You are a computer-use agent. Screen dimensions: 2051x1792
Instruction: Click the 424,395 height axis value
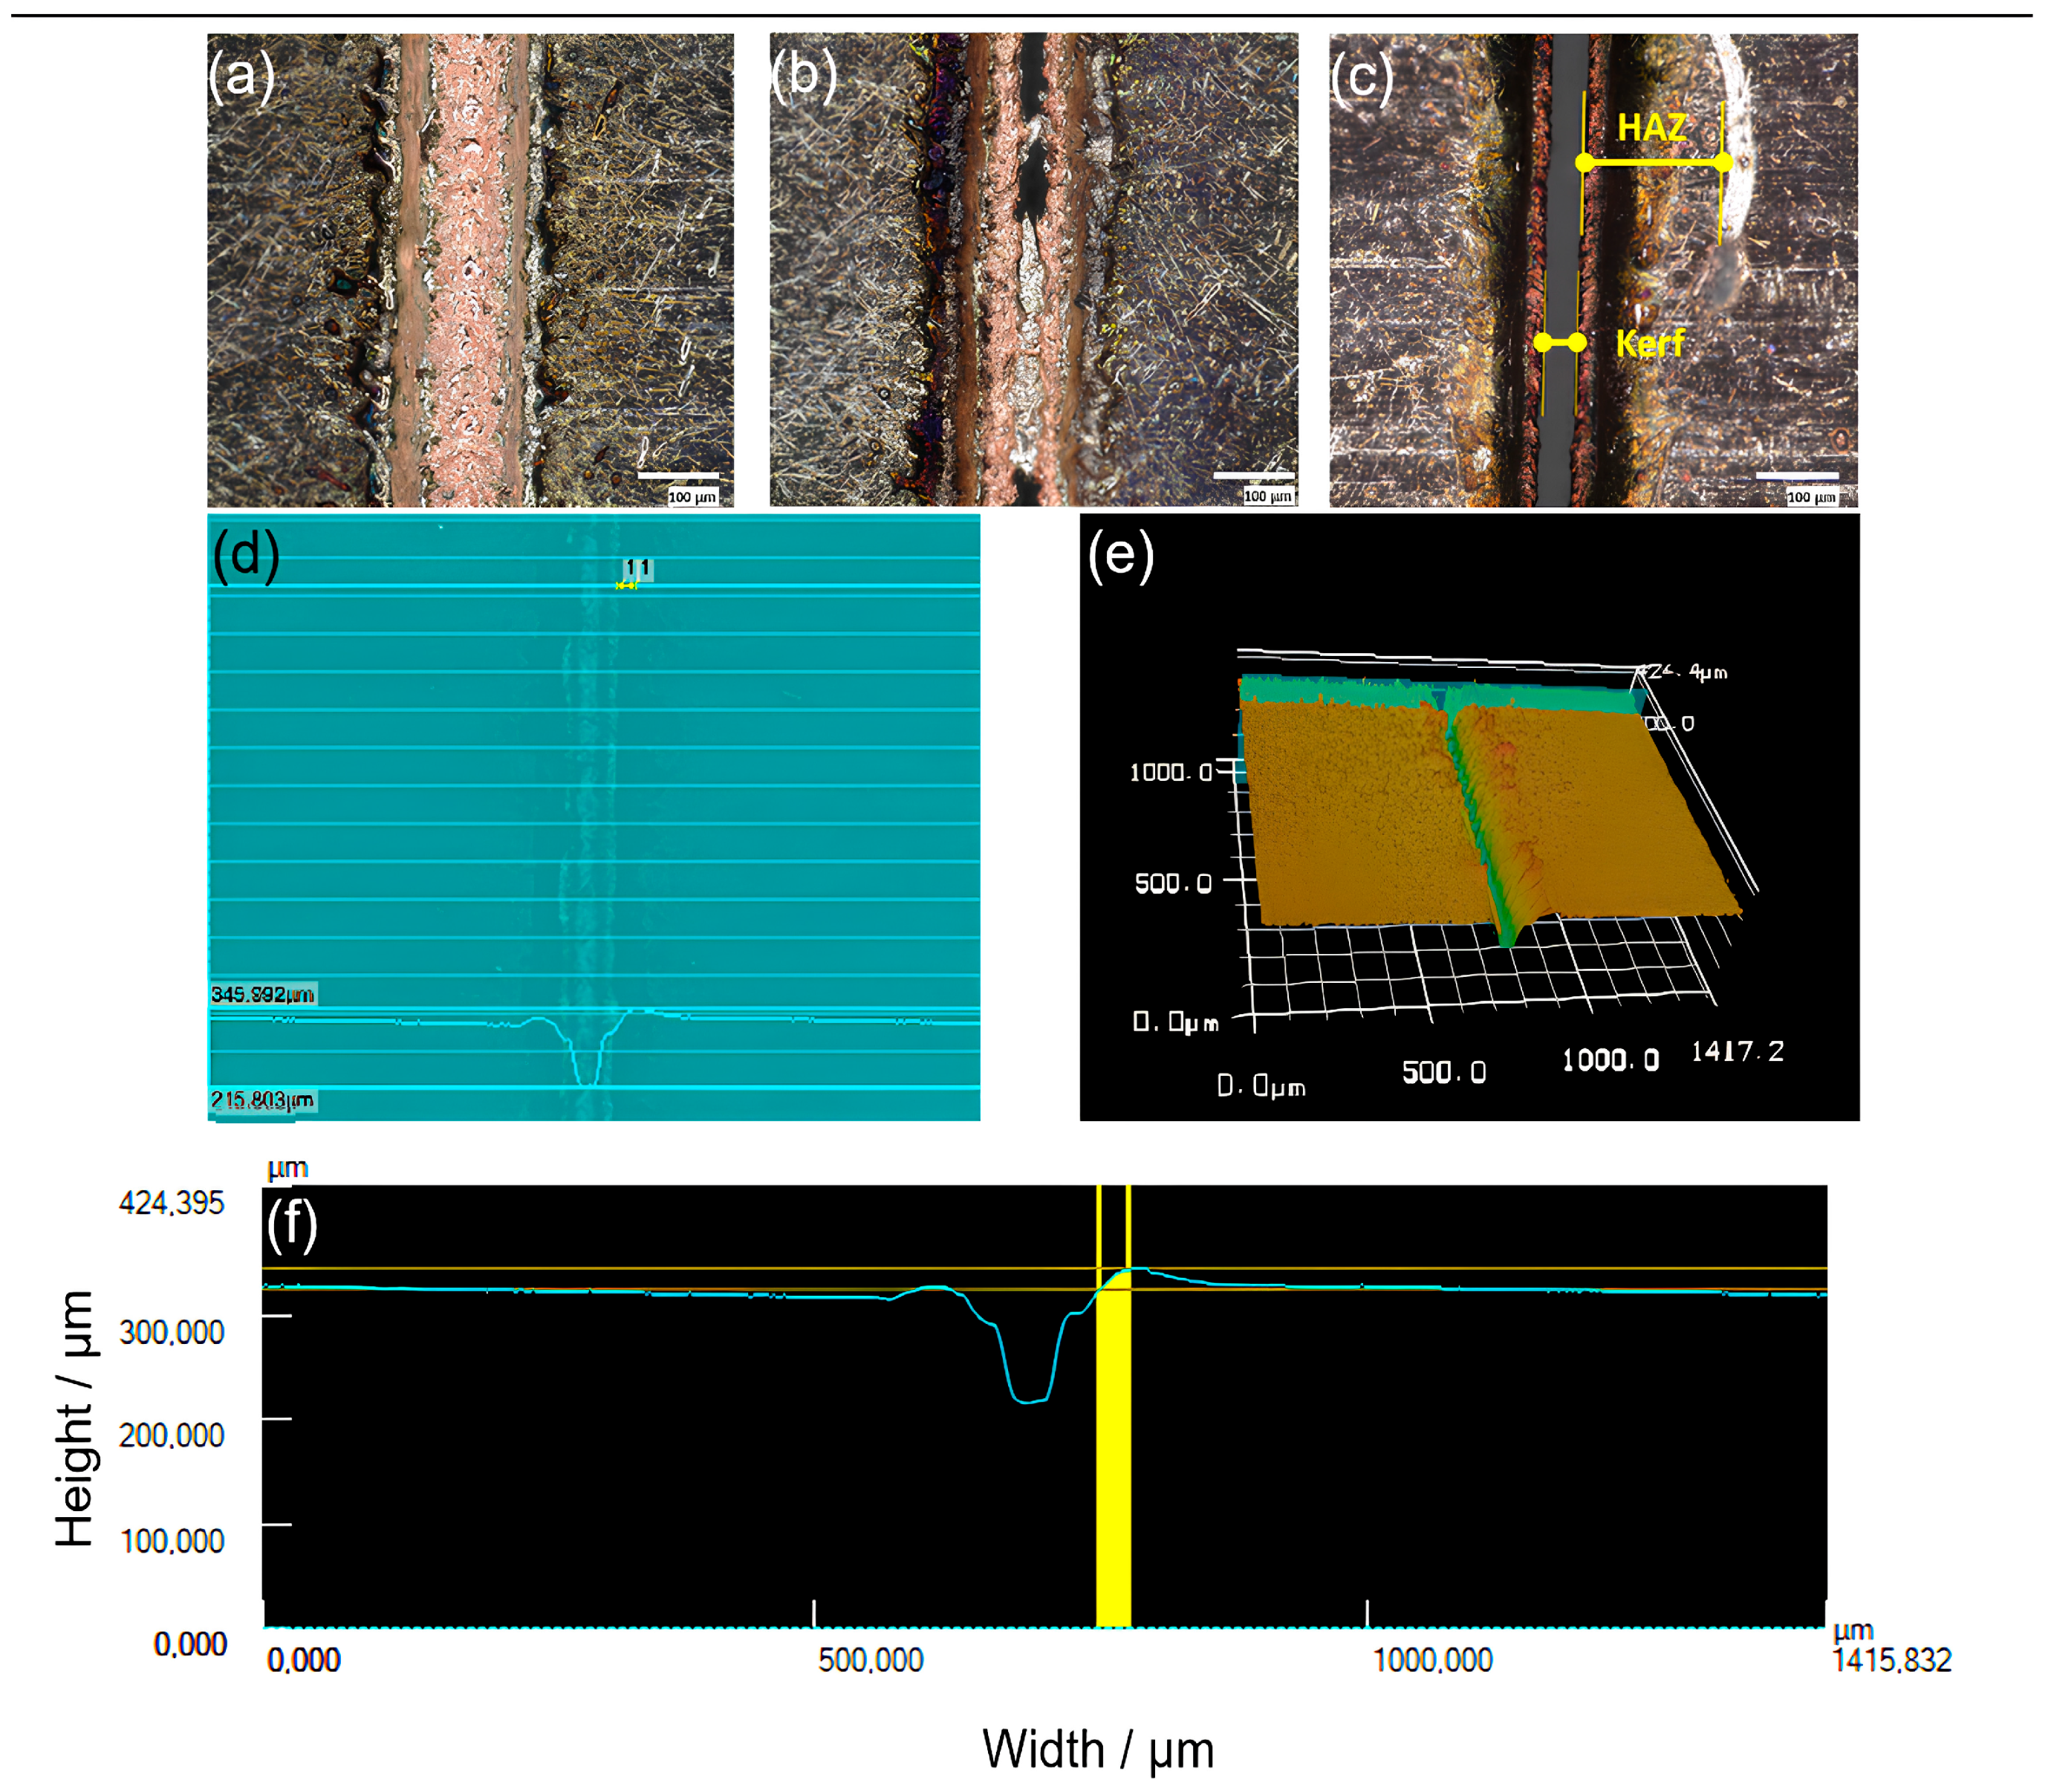pyautogui.click(x=171, y=1203)
